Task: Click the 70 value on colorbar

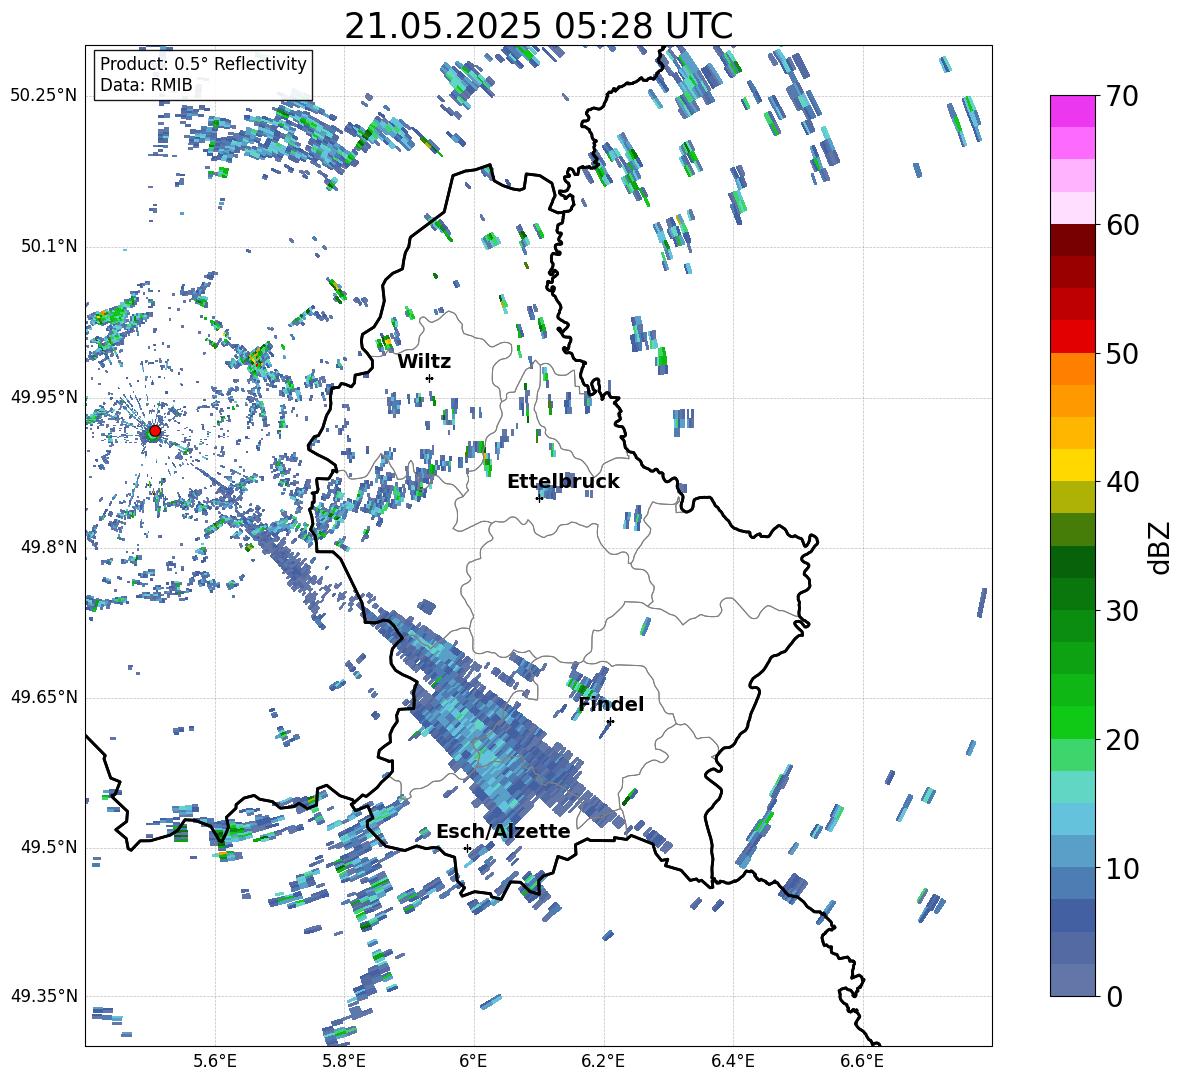Action: 1122,96
